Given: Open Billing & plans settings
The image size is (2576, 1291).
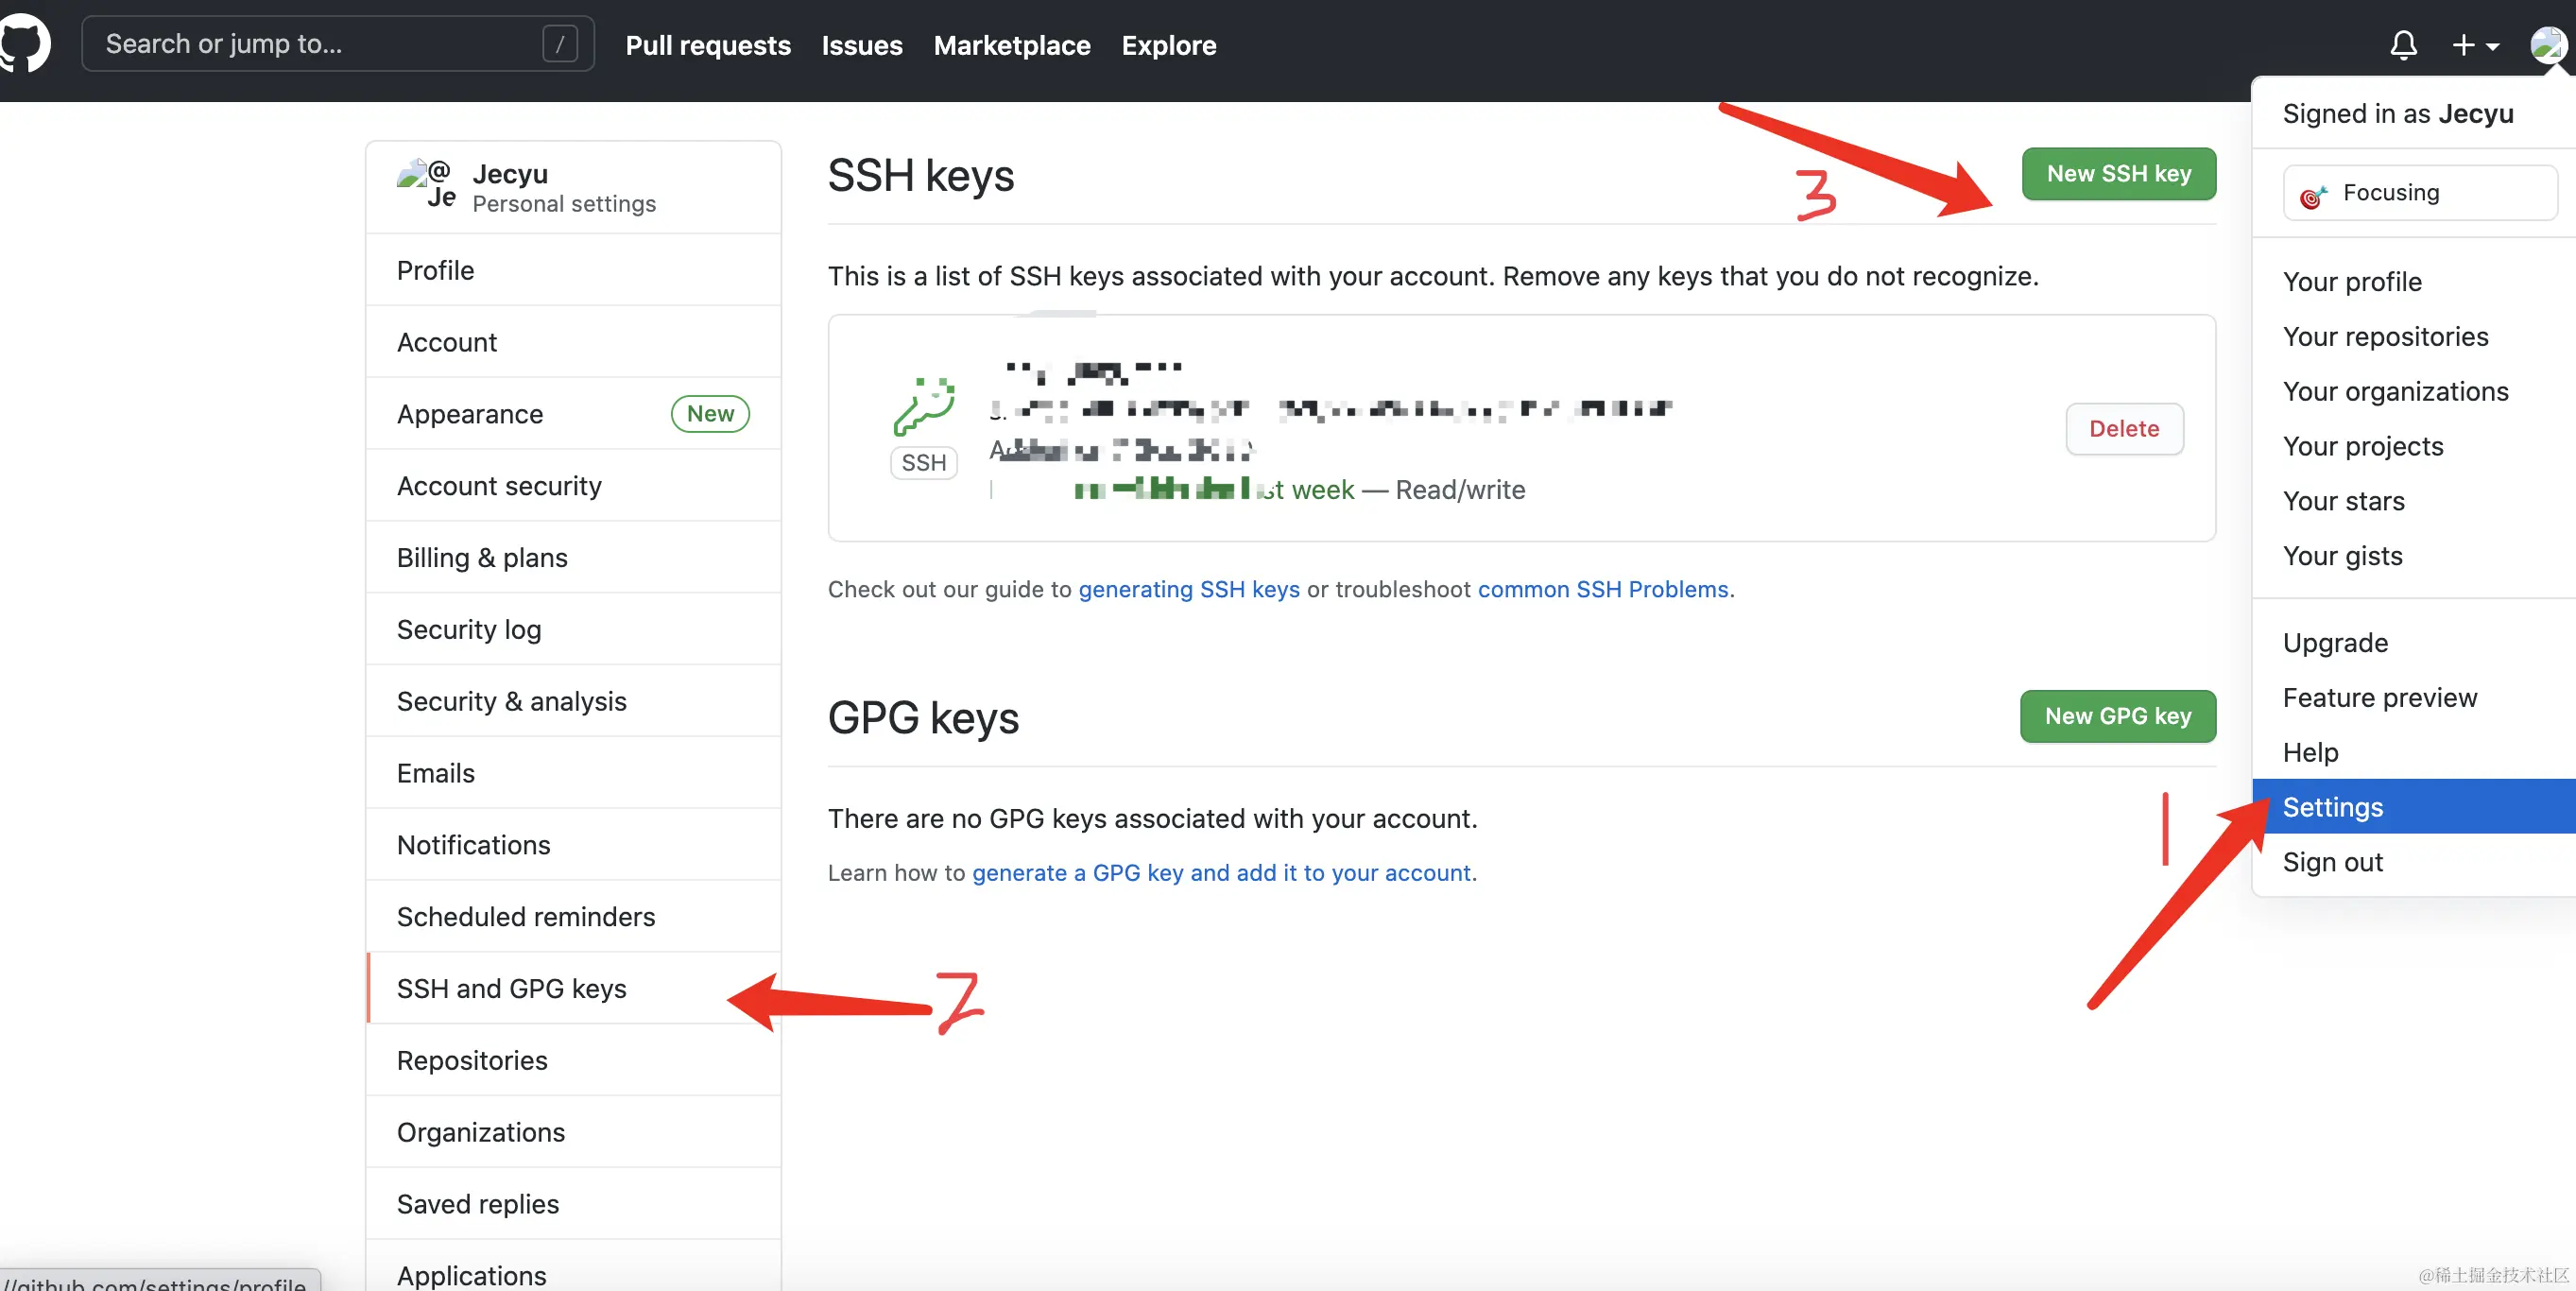Looking at the screenshot, I should [574, 558].
